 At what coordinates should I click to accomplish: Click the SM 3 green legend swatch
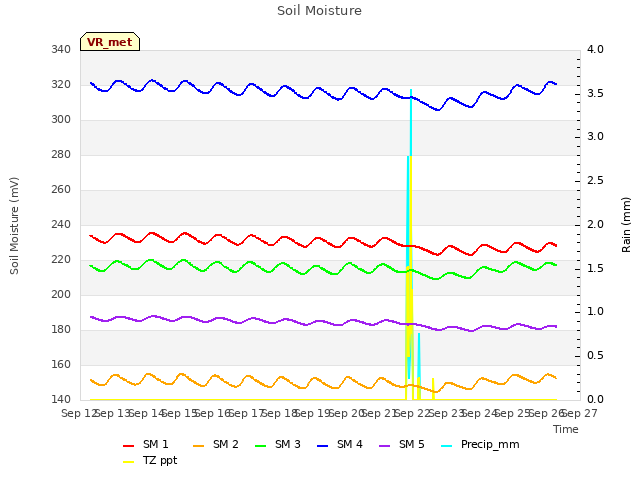click(260, 446)
